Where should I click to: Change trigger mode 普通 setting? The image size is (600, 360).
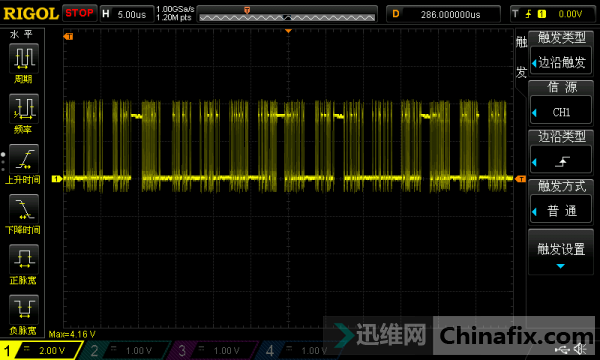561,210
